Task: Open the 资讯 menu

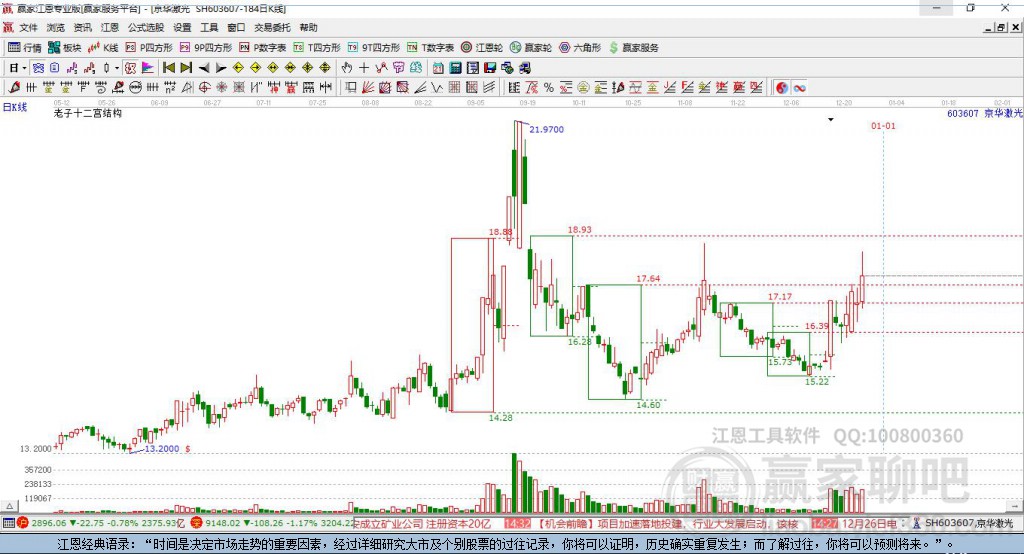Action: (x=83, y=27)
